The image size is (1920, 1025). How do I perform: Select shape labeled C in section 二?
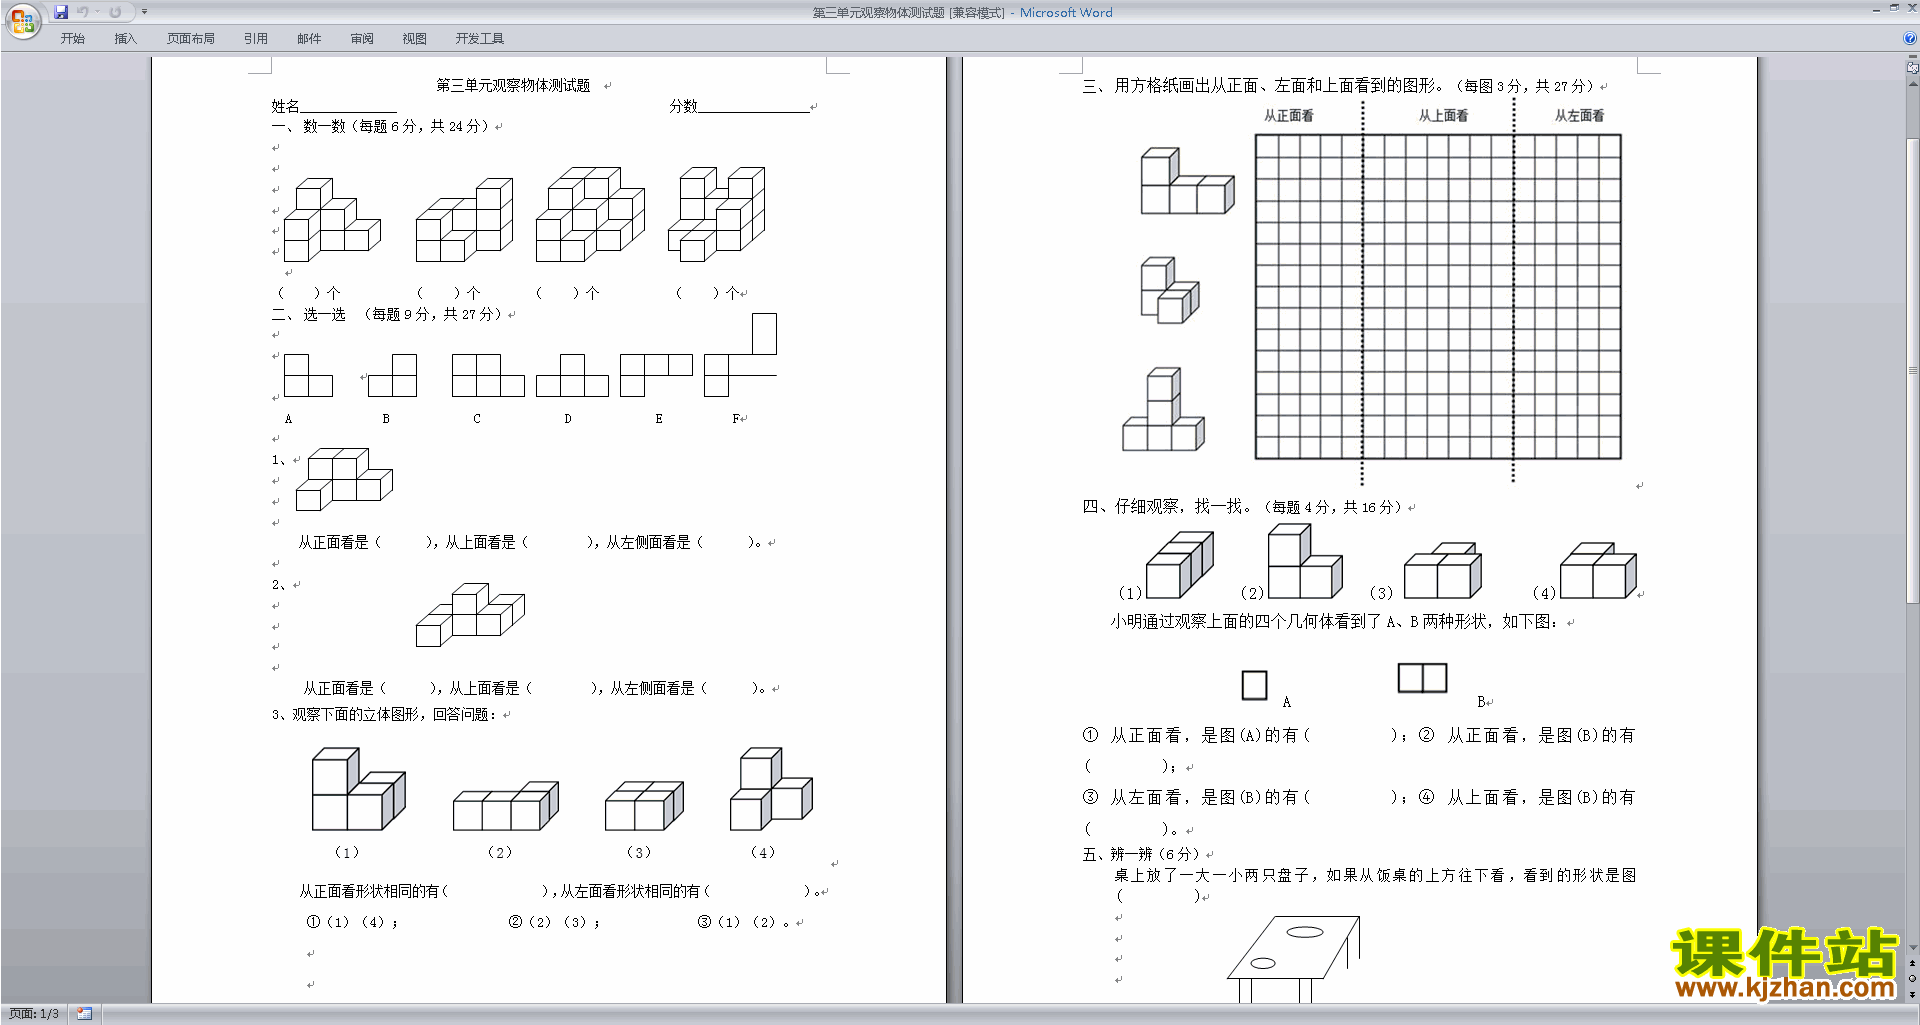pos(488,376)
